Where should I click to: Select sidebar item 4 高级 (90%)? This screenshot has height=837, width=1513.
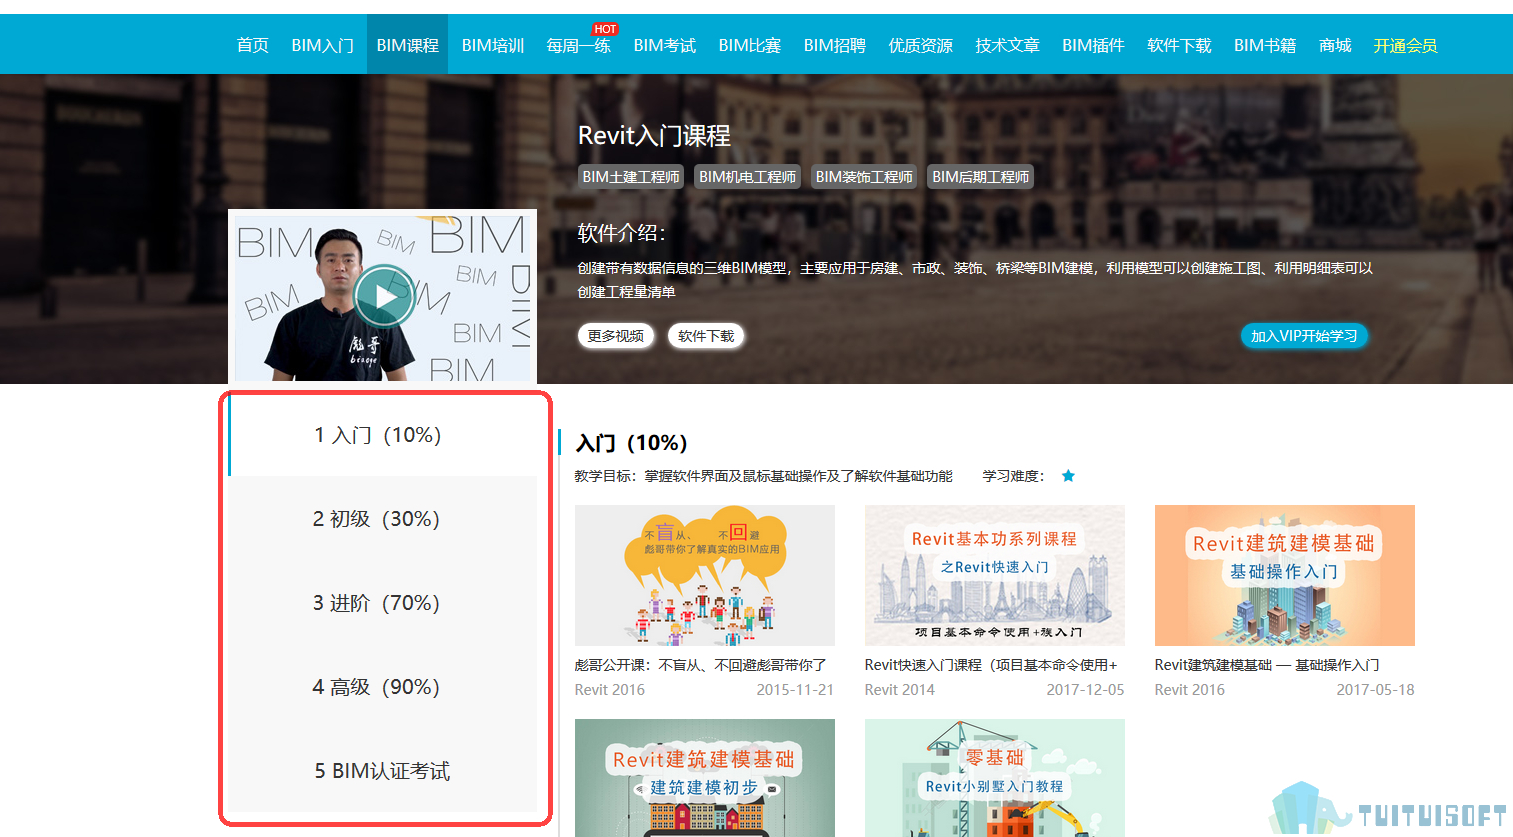[x=383, y=687]
